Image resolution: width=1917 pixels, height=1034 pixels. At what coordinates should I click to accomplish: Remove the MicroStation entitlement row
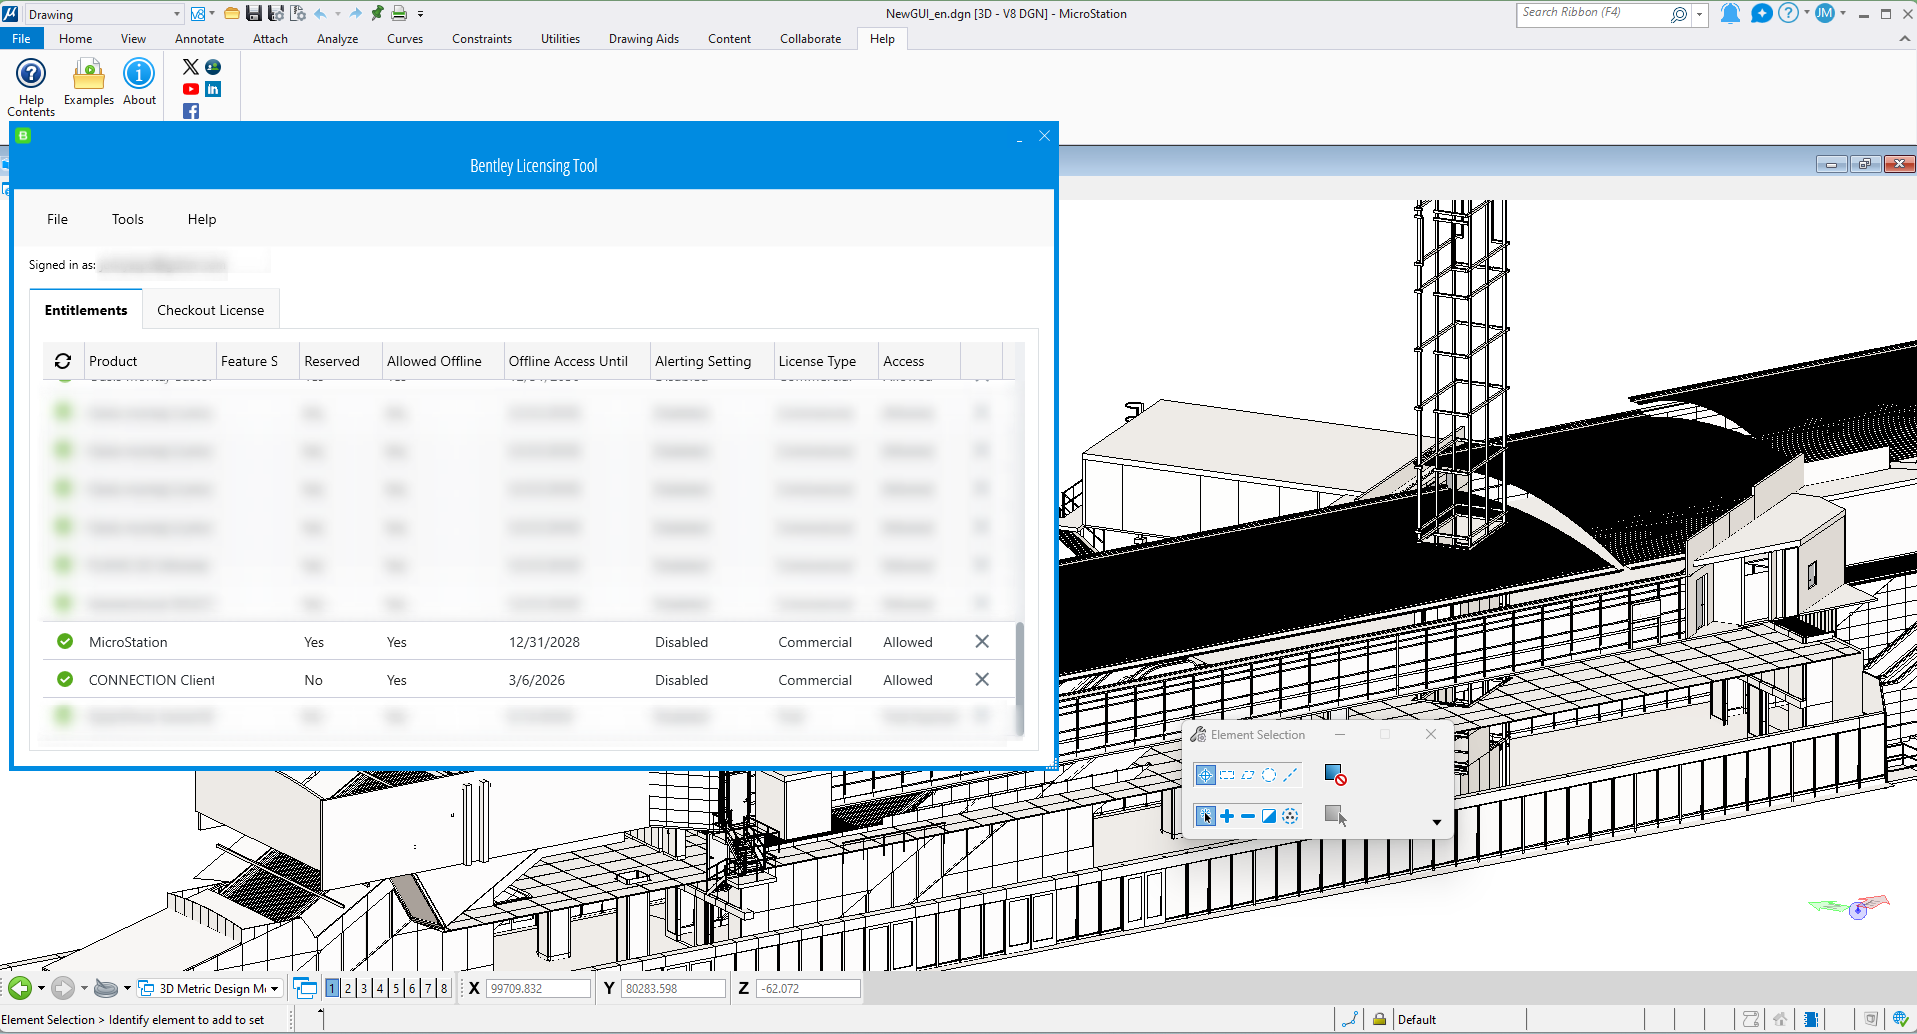coord(982,642)
